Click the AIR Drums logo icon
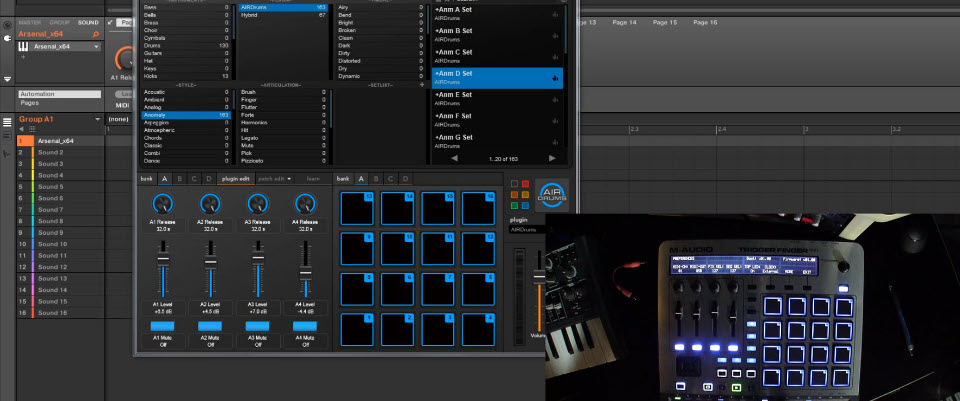Image resolution: width=960 pixels, height=401 pixels. [x=552, y=195]
